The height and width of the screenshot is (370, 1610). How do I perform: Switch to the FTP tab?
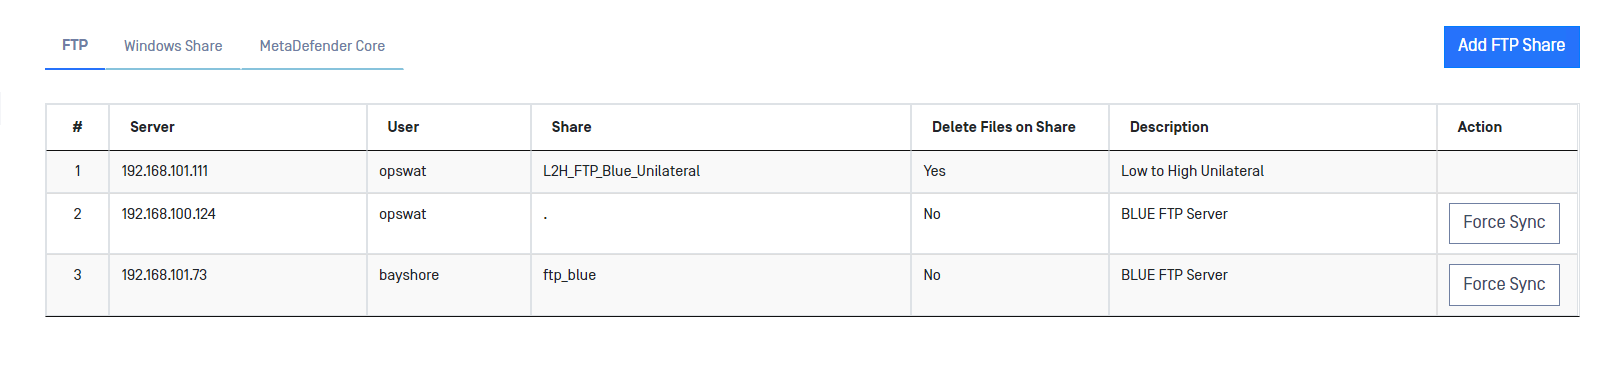pos(75,46)
